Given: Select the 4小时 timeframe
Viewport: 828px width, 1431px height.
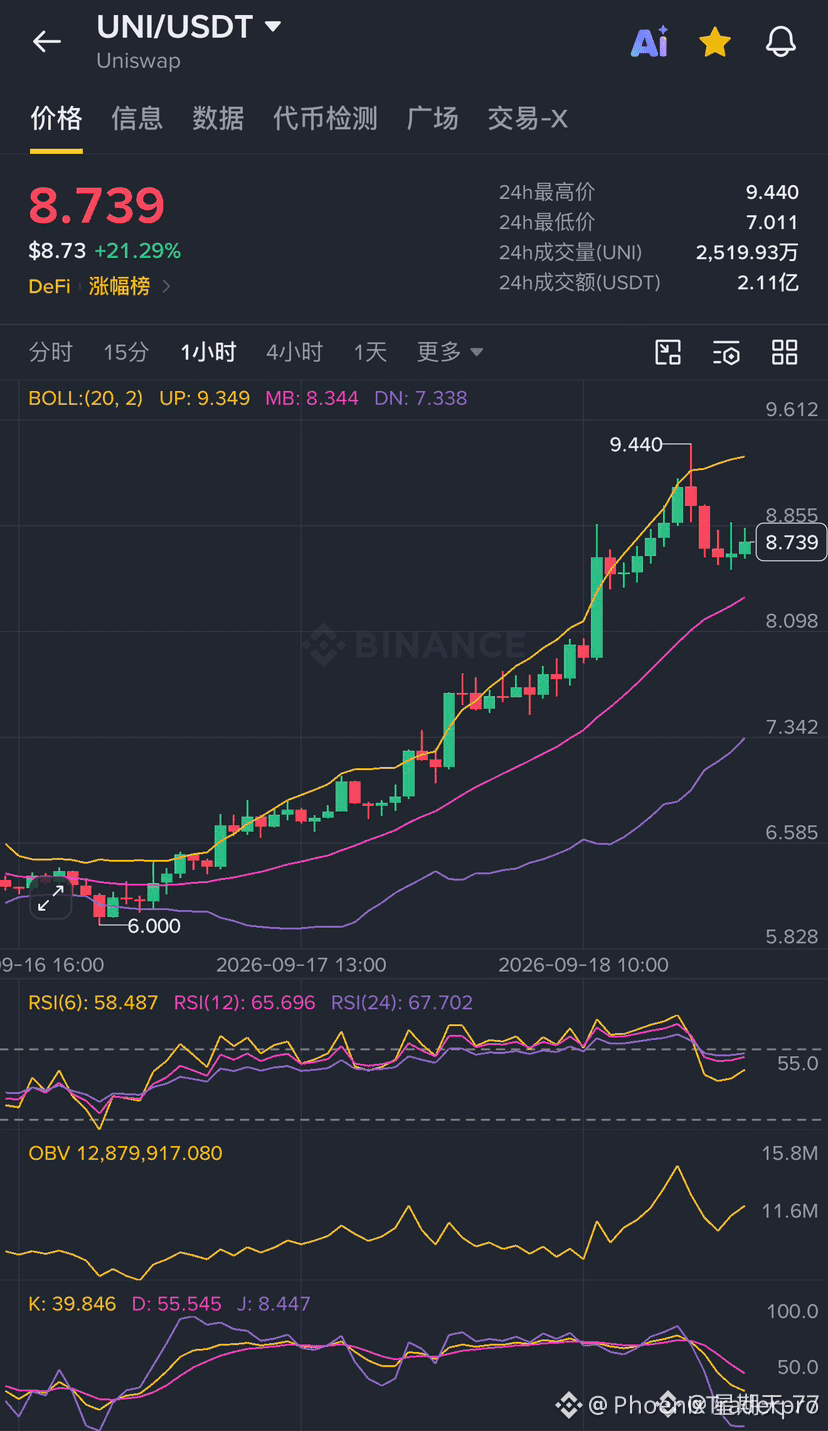Looking at the screenshot, I should coord(294,352).
